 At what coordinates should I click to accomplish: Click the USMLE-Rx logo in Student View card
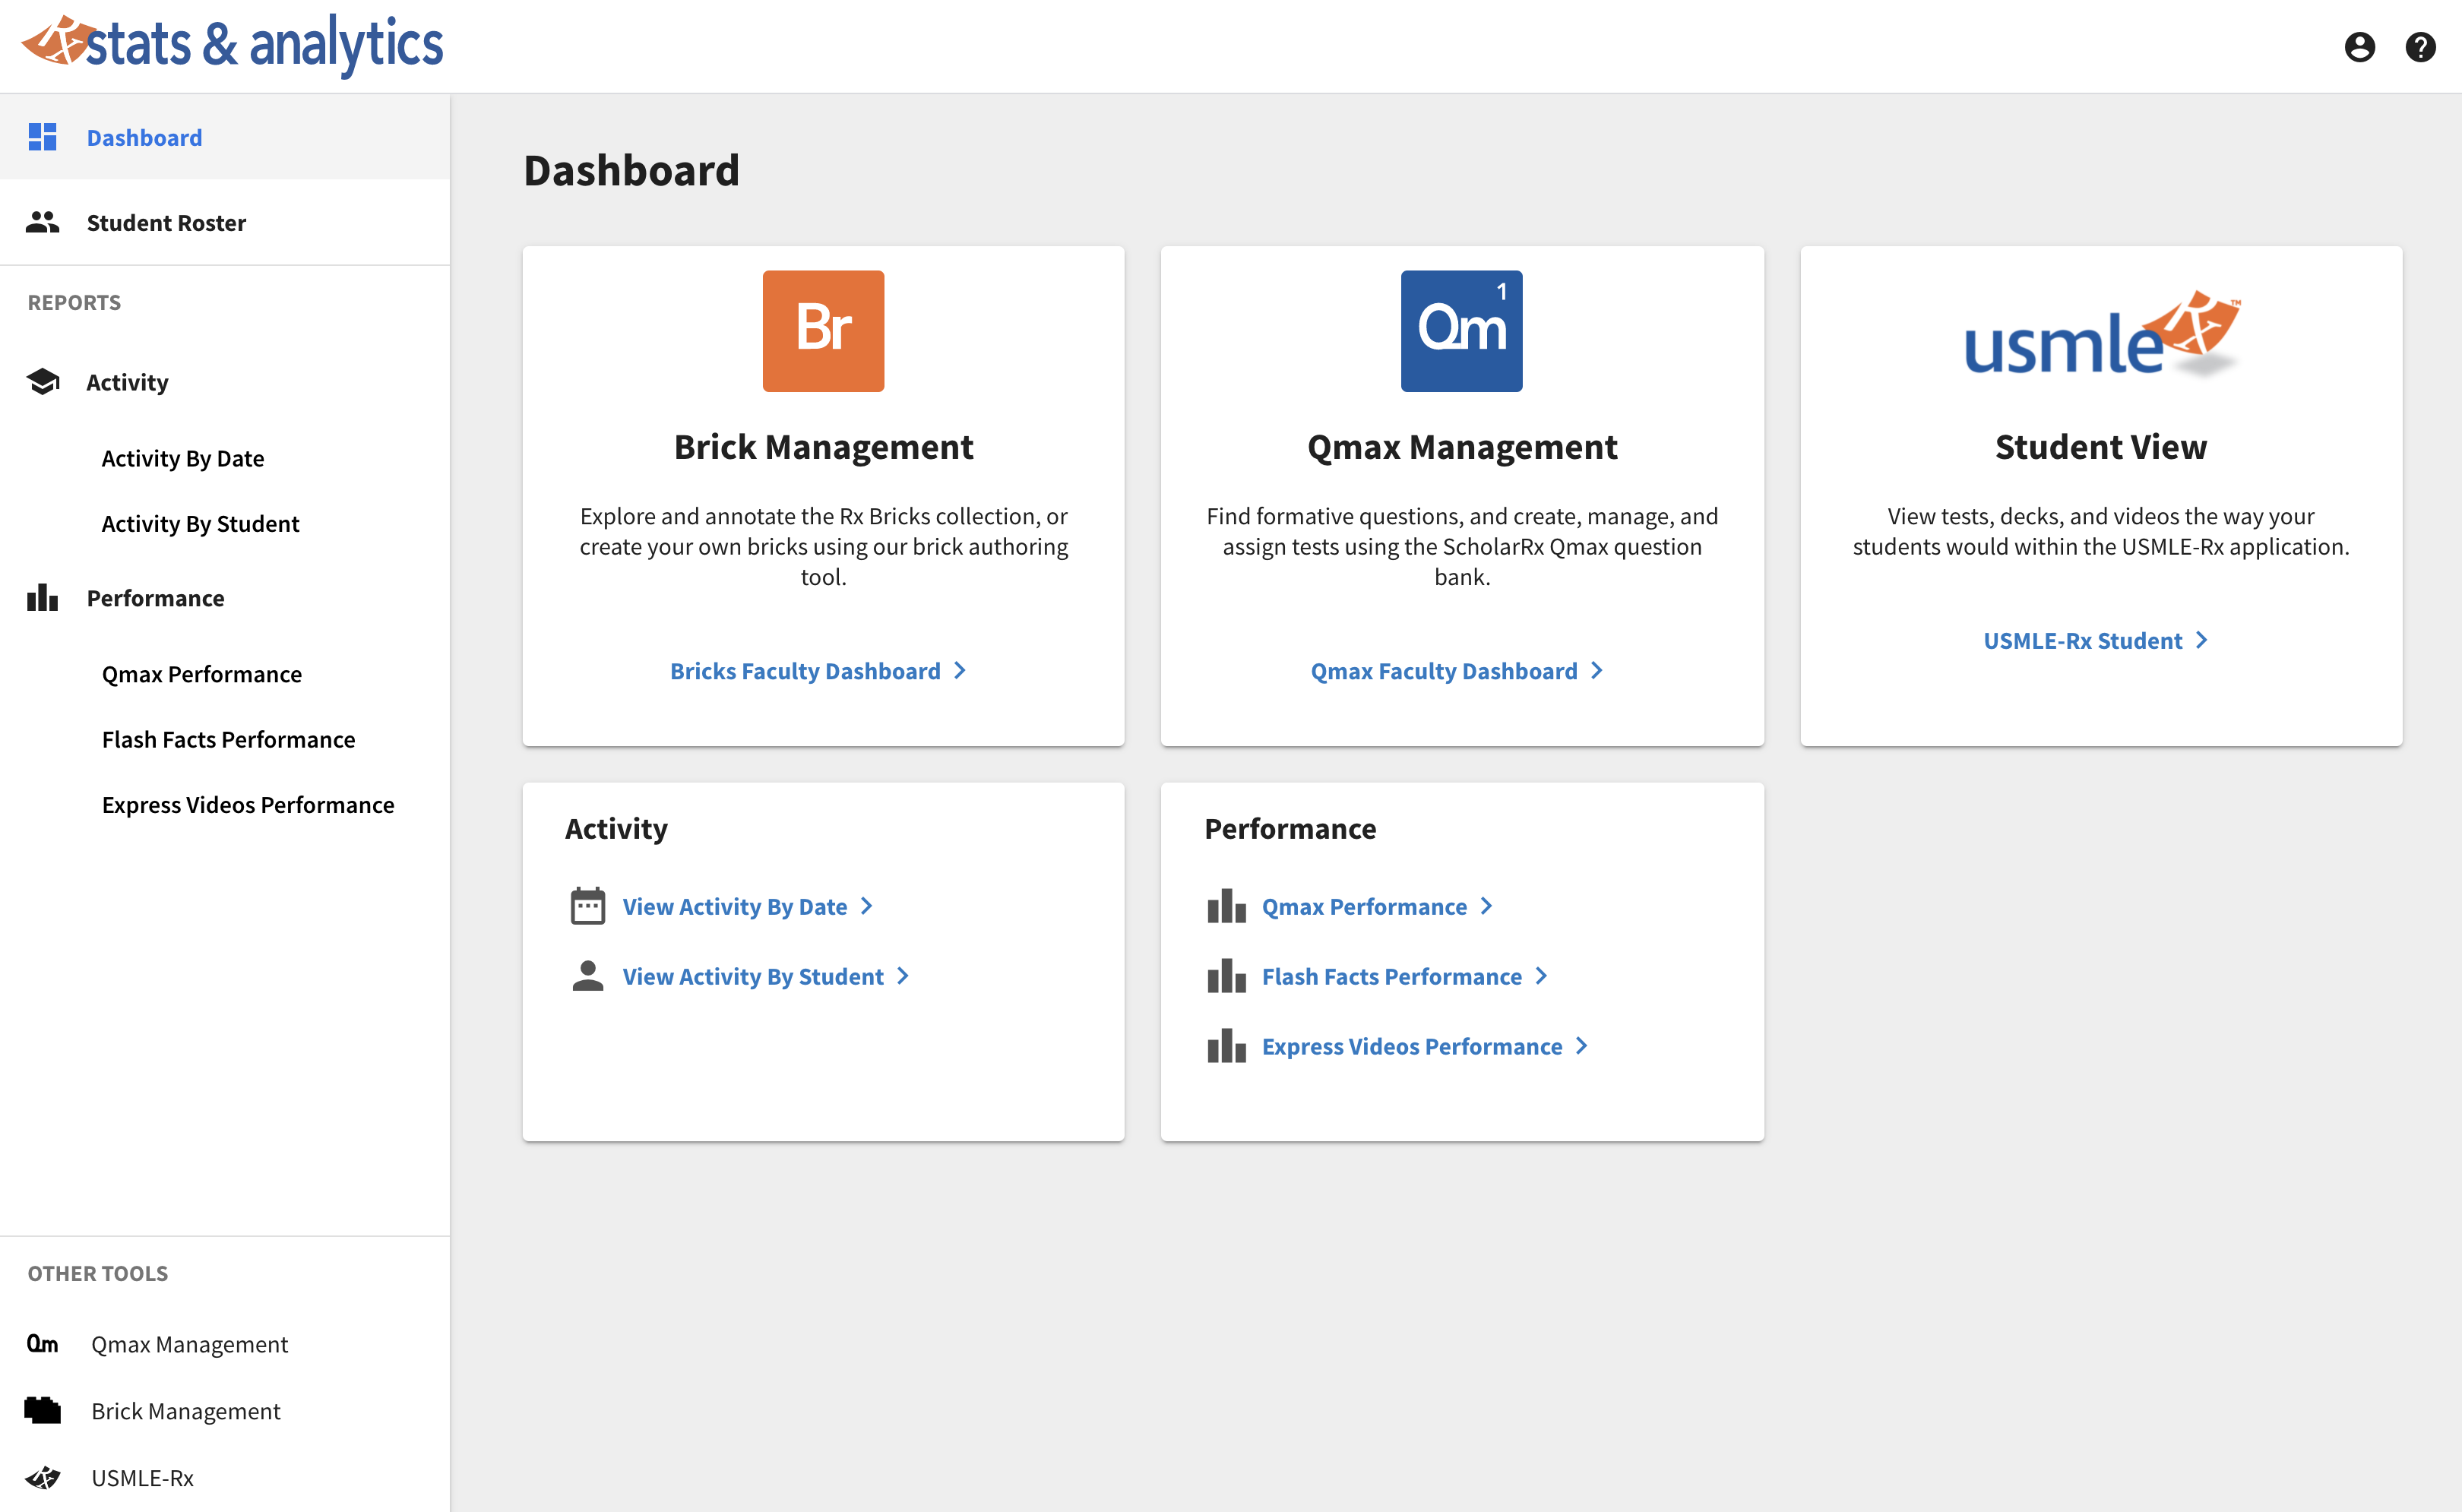click(2102, 335)
